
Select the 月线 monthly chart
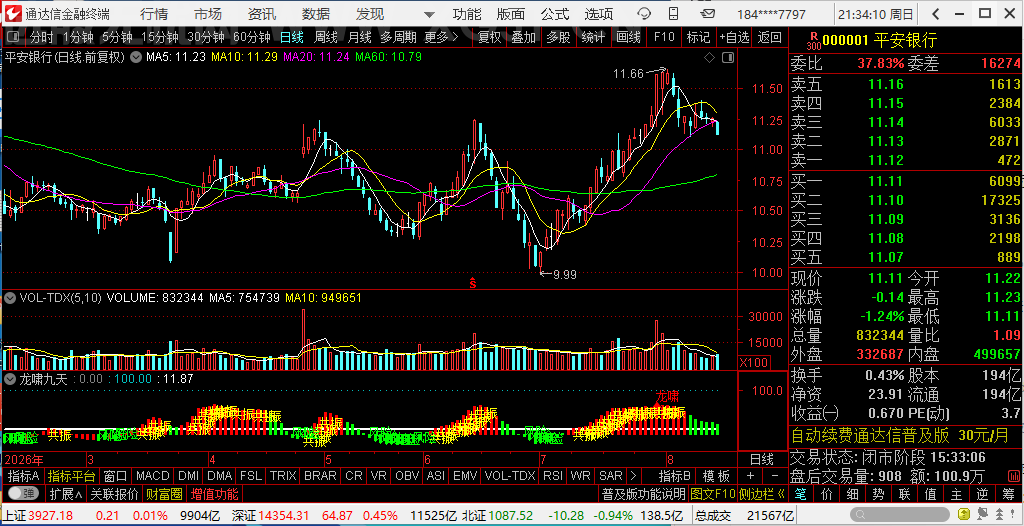click(359, 37)
